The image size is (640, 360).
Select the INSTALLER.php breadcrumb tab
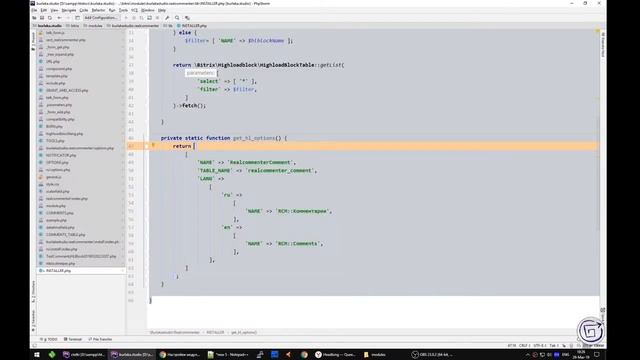[x=192, y=26]
